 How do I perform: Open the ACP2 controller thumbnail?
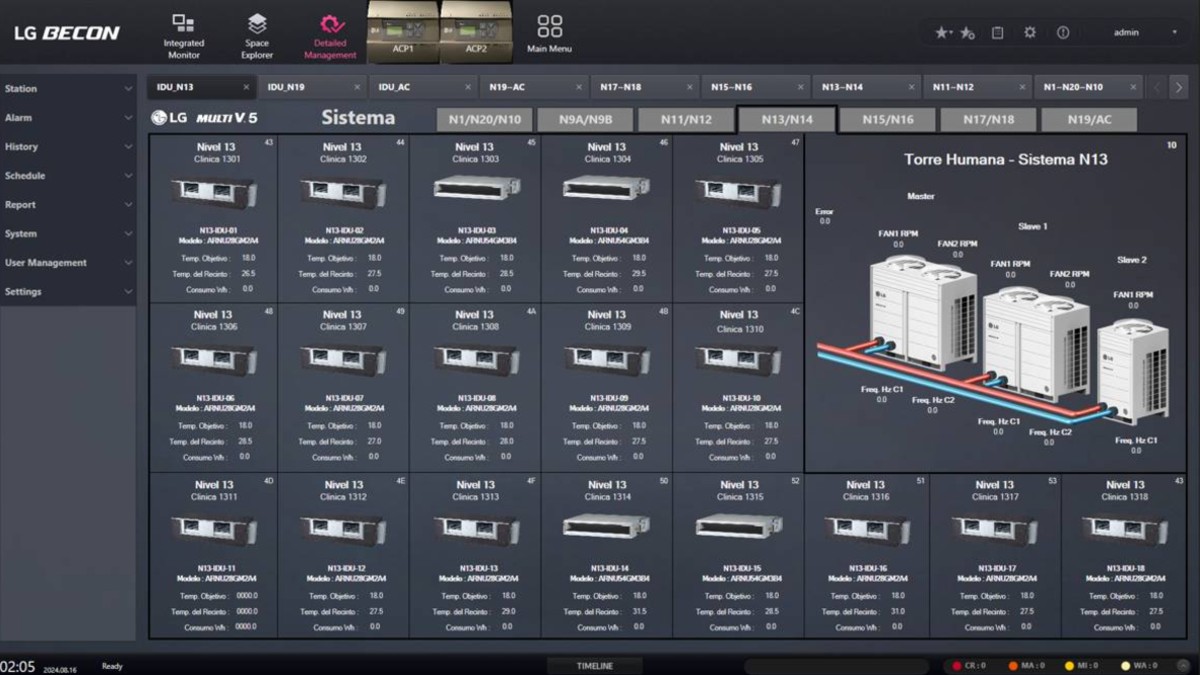pyautogui.click(x=476, y=32)
